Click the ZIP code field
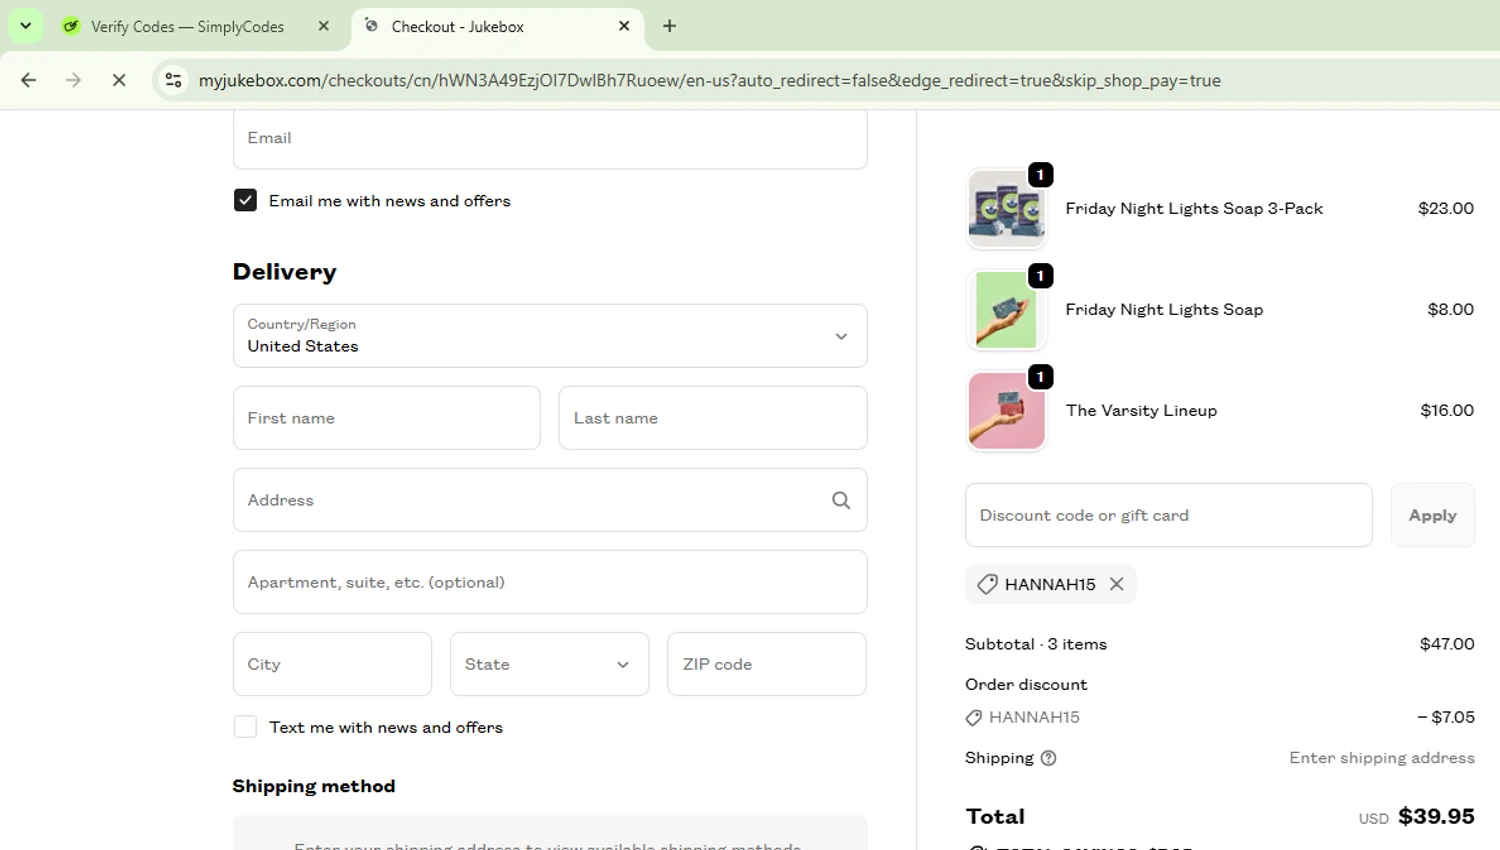 point(767,664)
